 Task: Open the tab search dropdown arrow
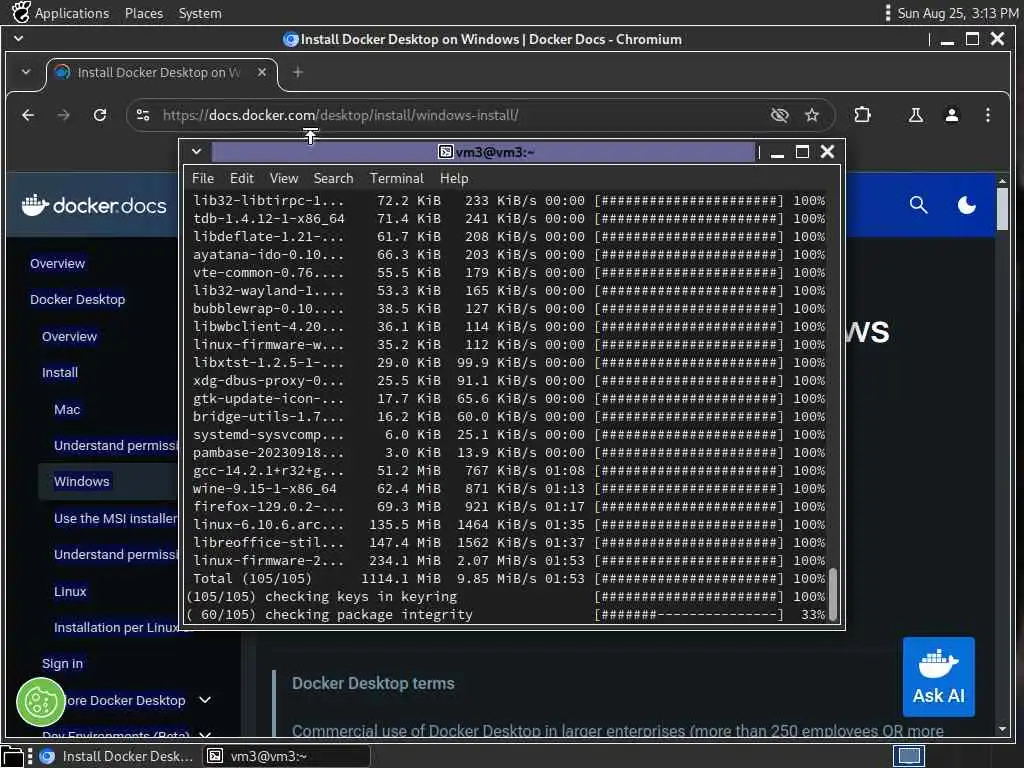pyautogui.click(x=26, y=72)
